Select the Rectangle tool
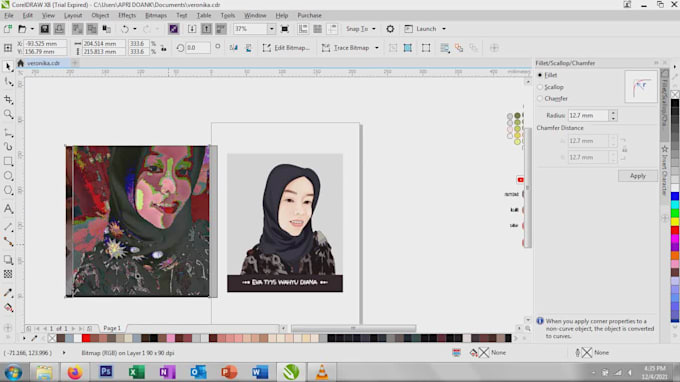Viewport: 680px width, 382px height. (x=8, y=161)
